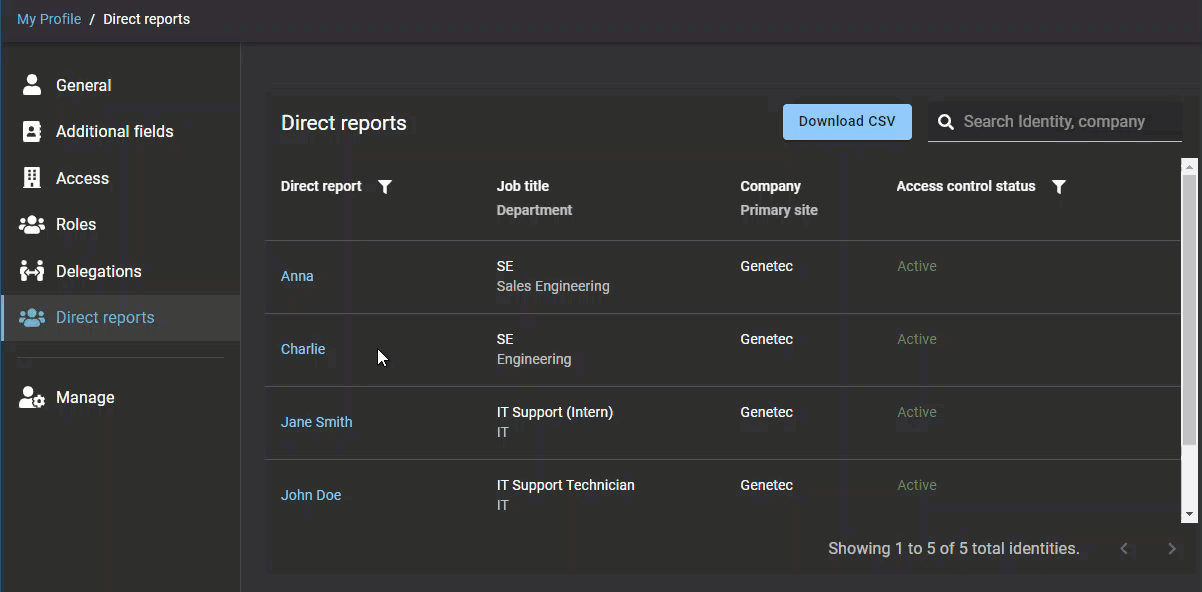Click Genetec in Anna's row
Viewport: 1202px width, 592px height.
point(766,266)
